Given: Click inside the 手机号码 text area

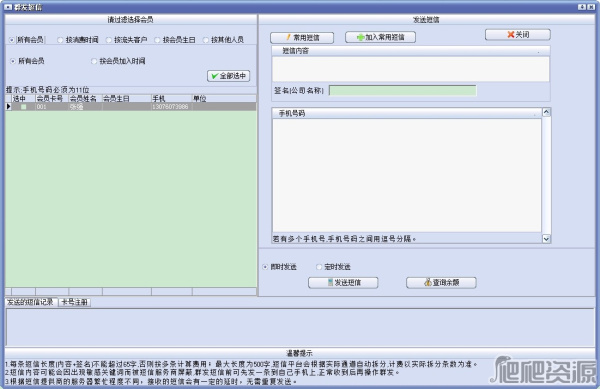Looking at the screenshot, I should 407,175.
